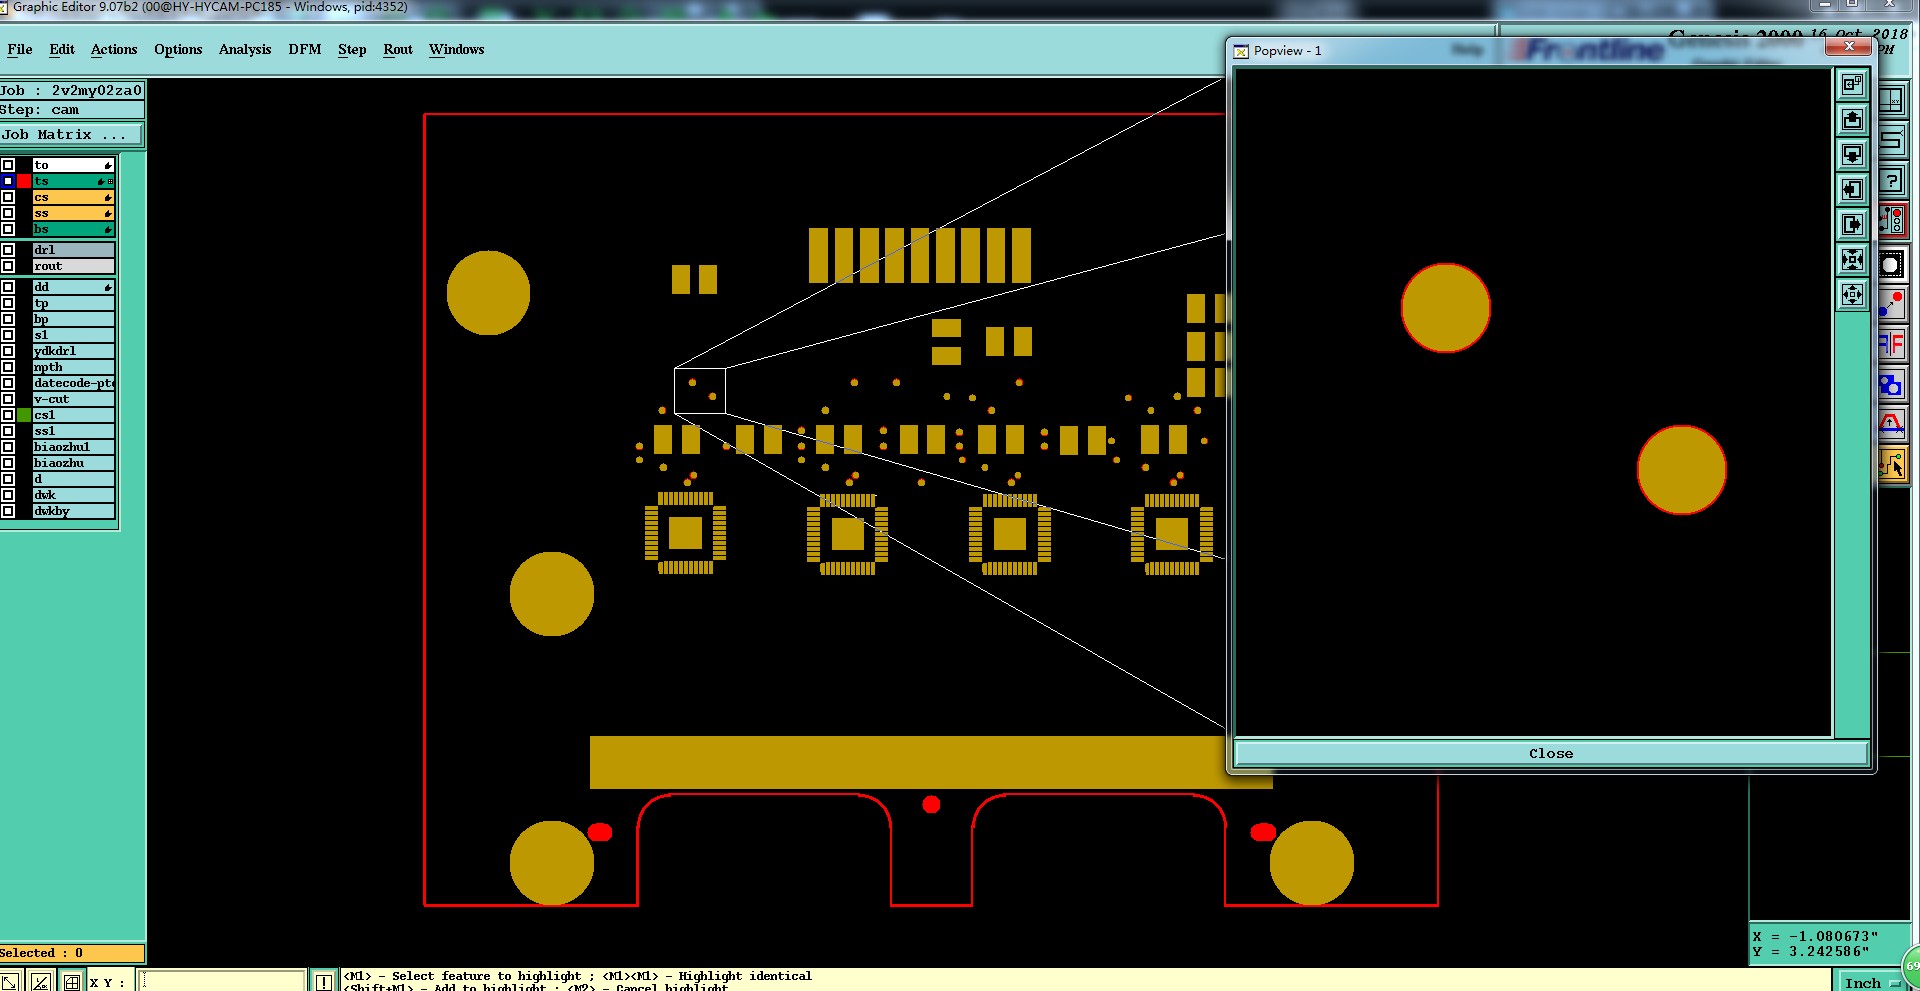
Task: Zoom in the Popview with inward arrows icon
Action: [x=1852, y=260]
